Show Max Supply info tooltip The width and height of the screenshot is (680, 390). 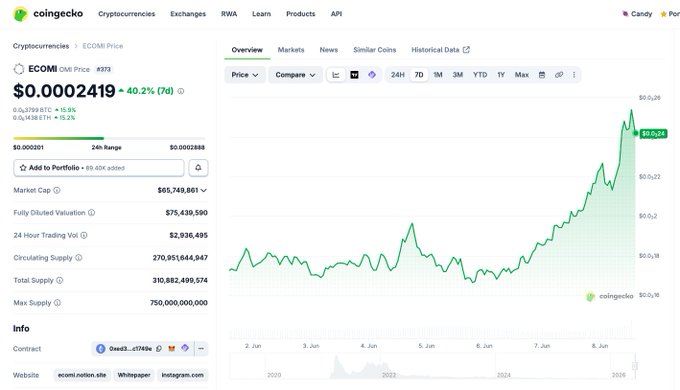coord(57,303)
